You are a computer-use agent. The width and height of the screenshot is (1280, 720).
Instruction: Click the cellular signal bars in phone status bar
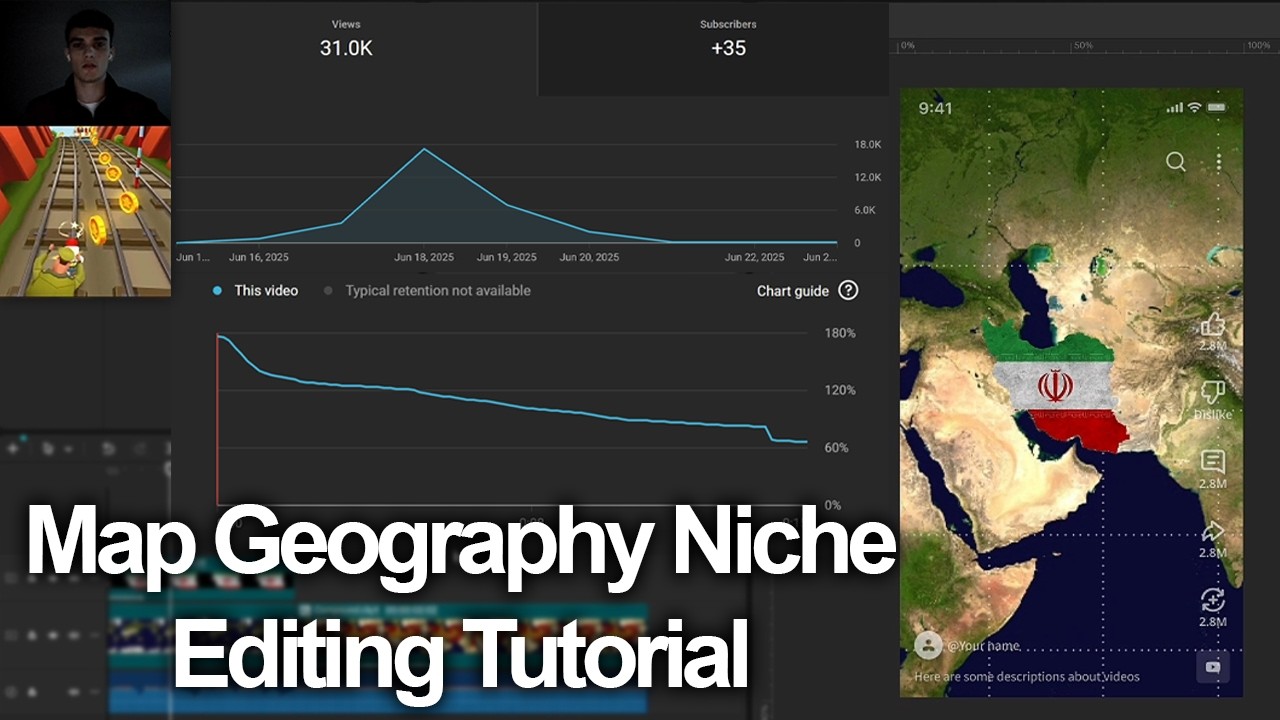click(1175, 108)
